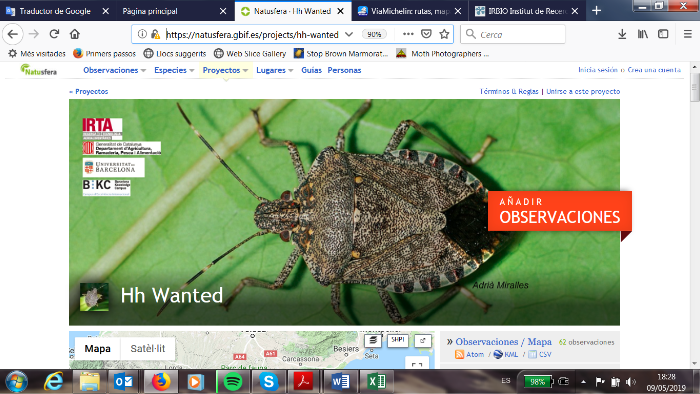Click the Cerca search box

tap(512, 34)
